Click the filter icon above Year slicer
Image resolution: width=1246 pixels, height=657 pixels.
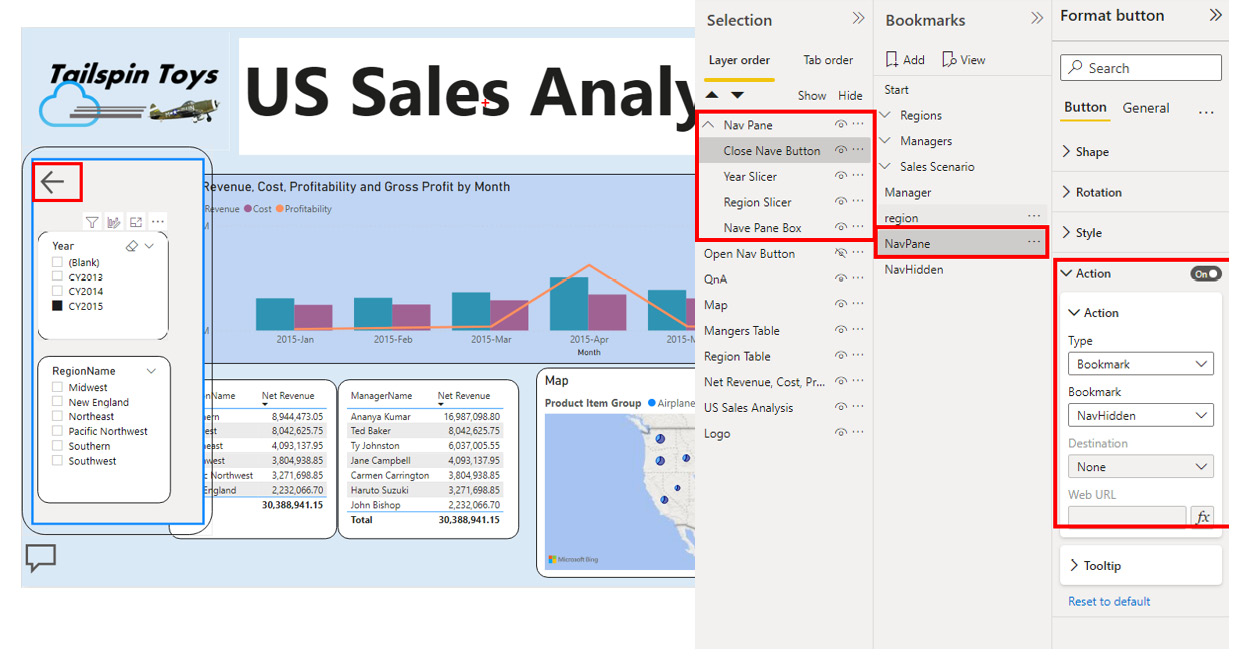pyautogui.click(x=92, y=222)
